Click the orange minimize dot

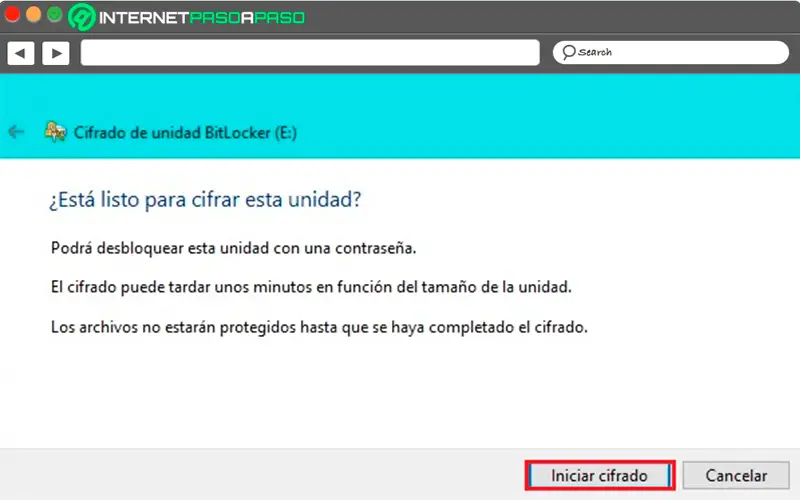pos(33,14)
